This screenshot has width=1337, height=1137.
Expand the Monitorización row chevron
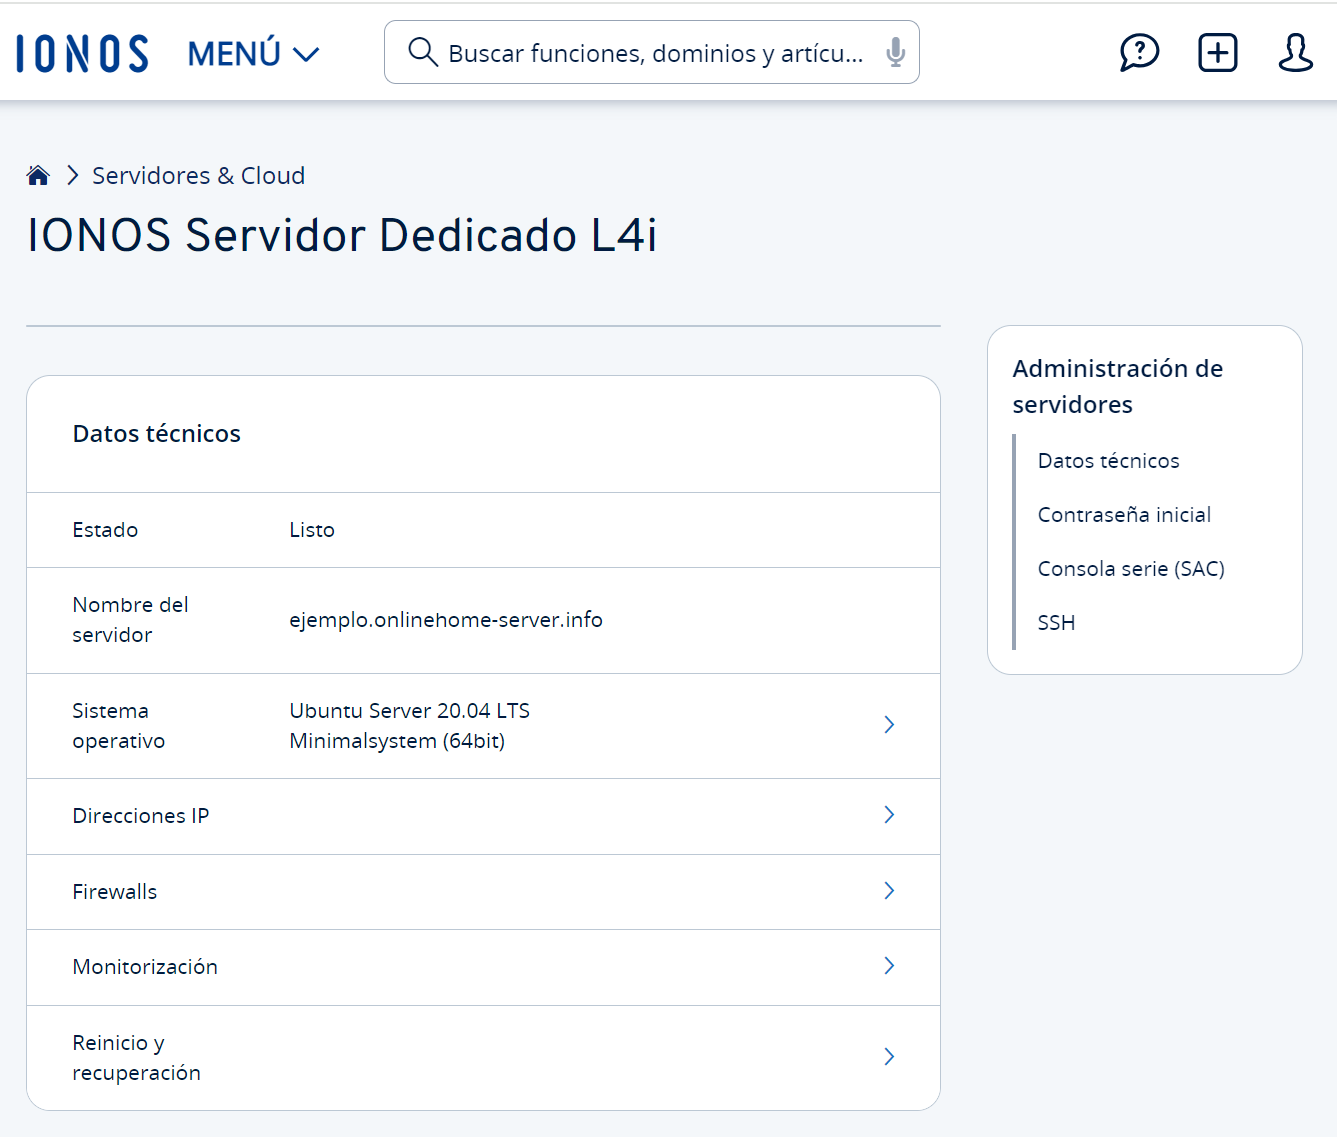[889, 966]
